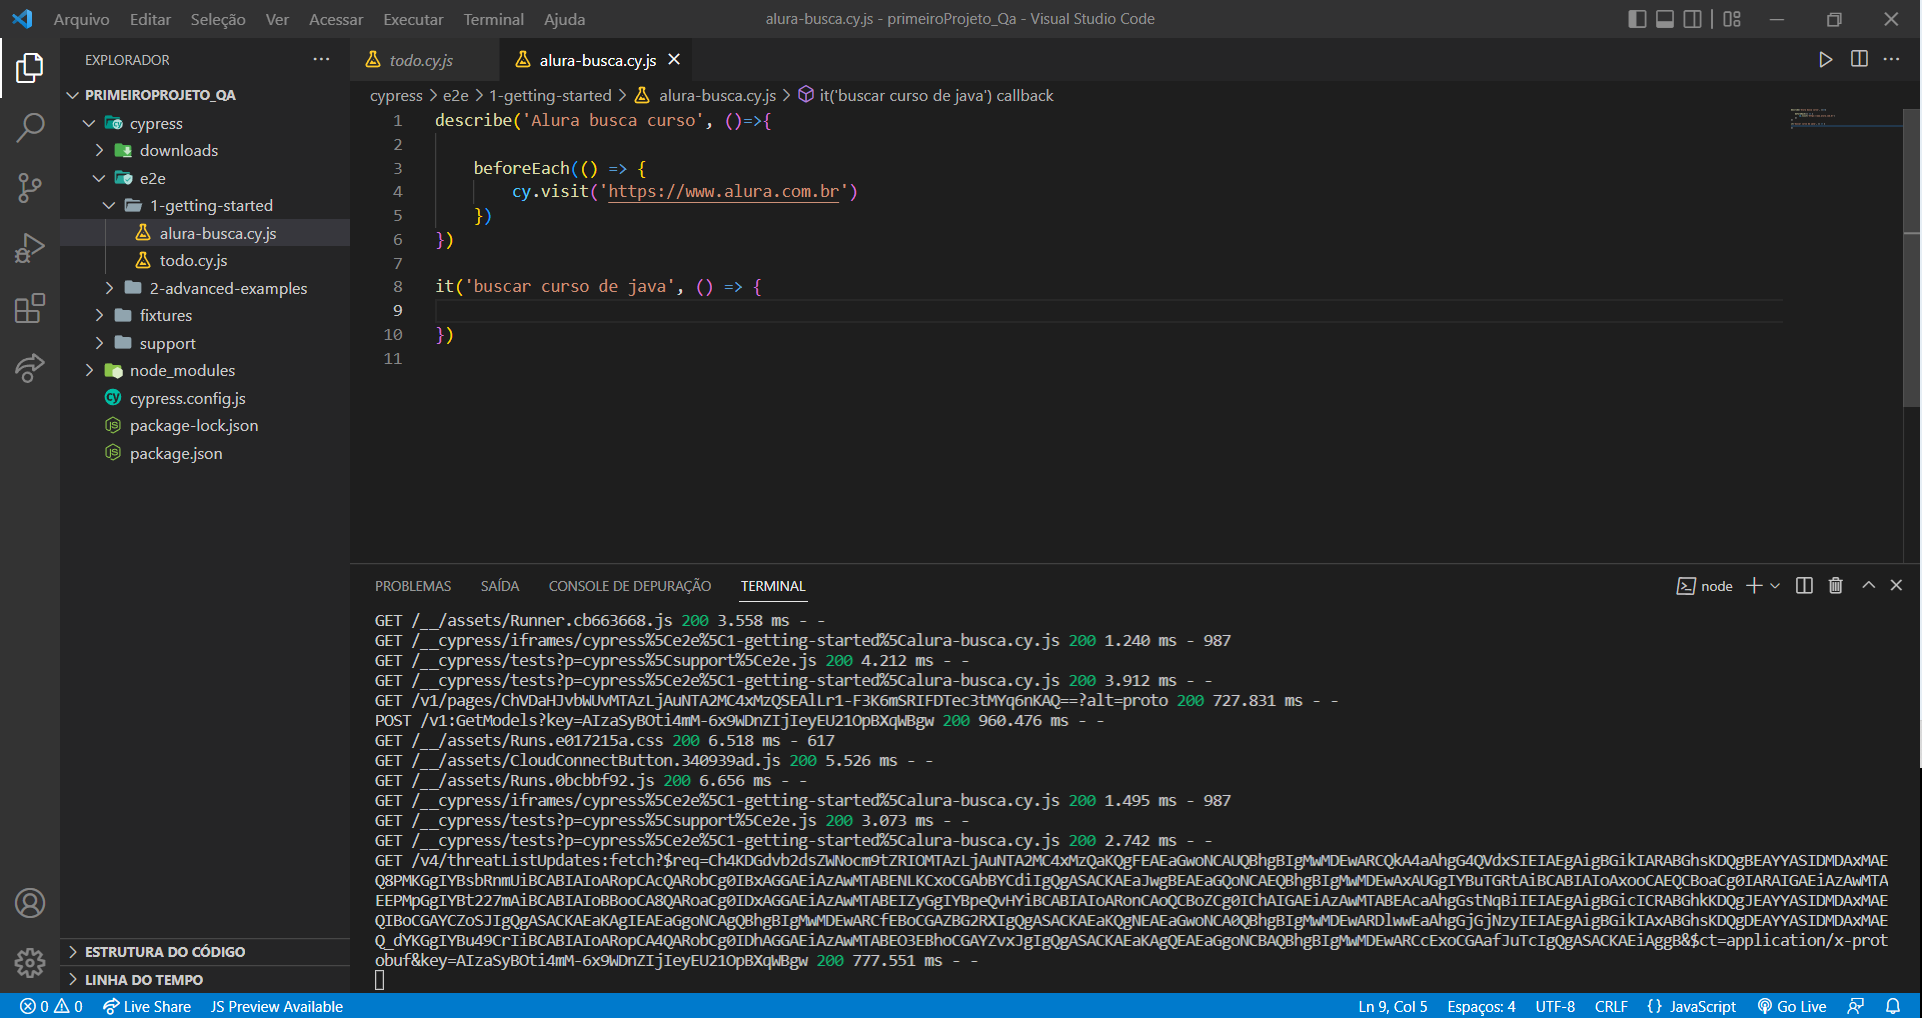The width and height of the screenshot is (1922, 1018).
Task: Open the Seleção menu
Action: pos(218,19)
